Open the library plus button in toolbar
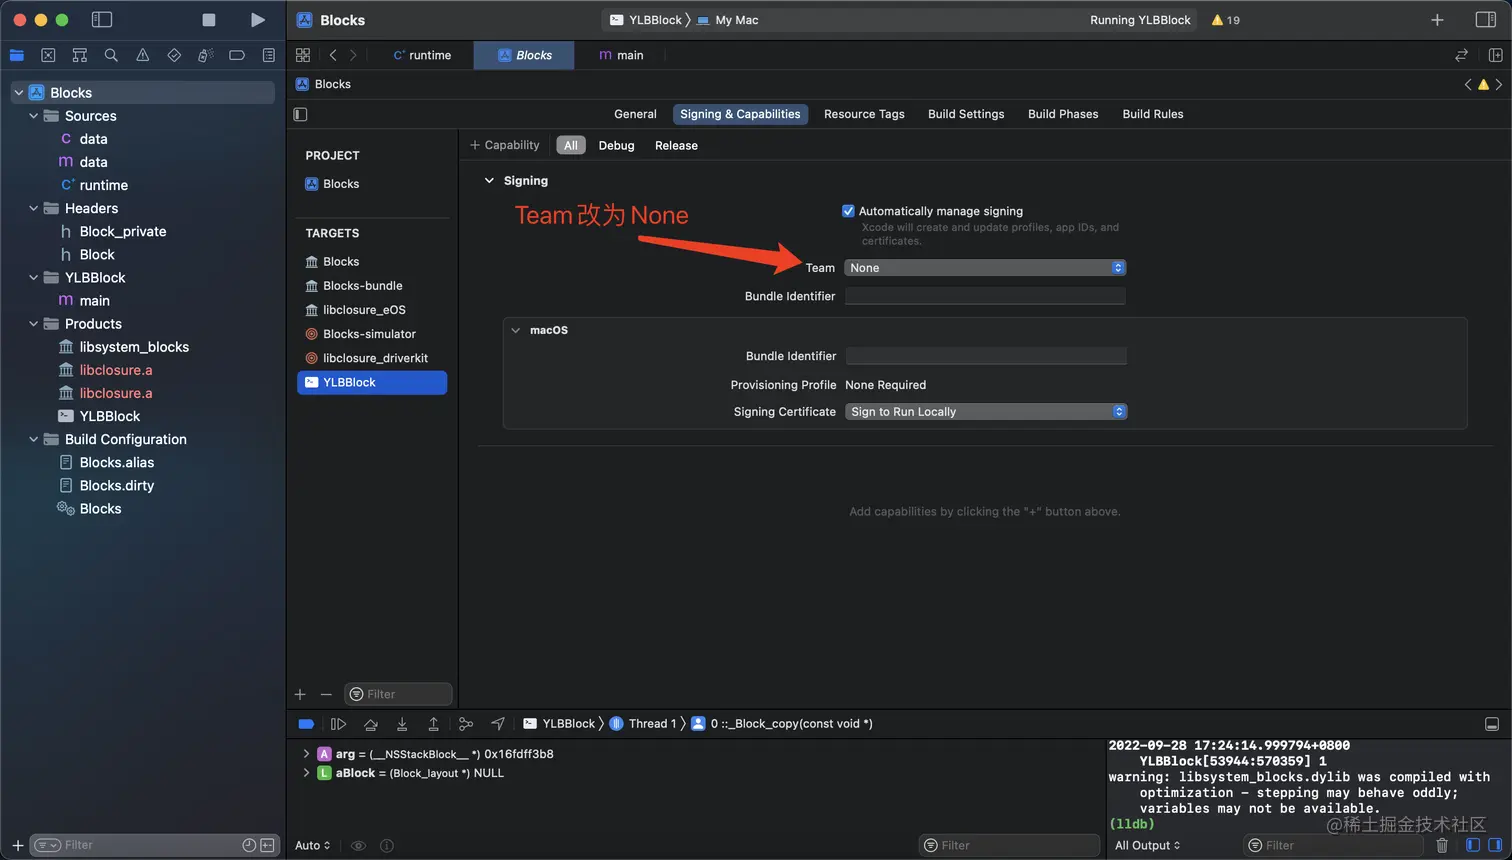The height and width of the screenshot is (860, 1512). pyautogui.click(x=1437, y=20)
